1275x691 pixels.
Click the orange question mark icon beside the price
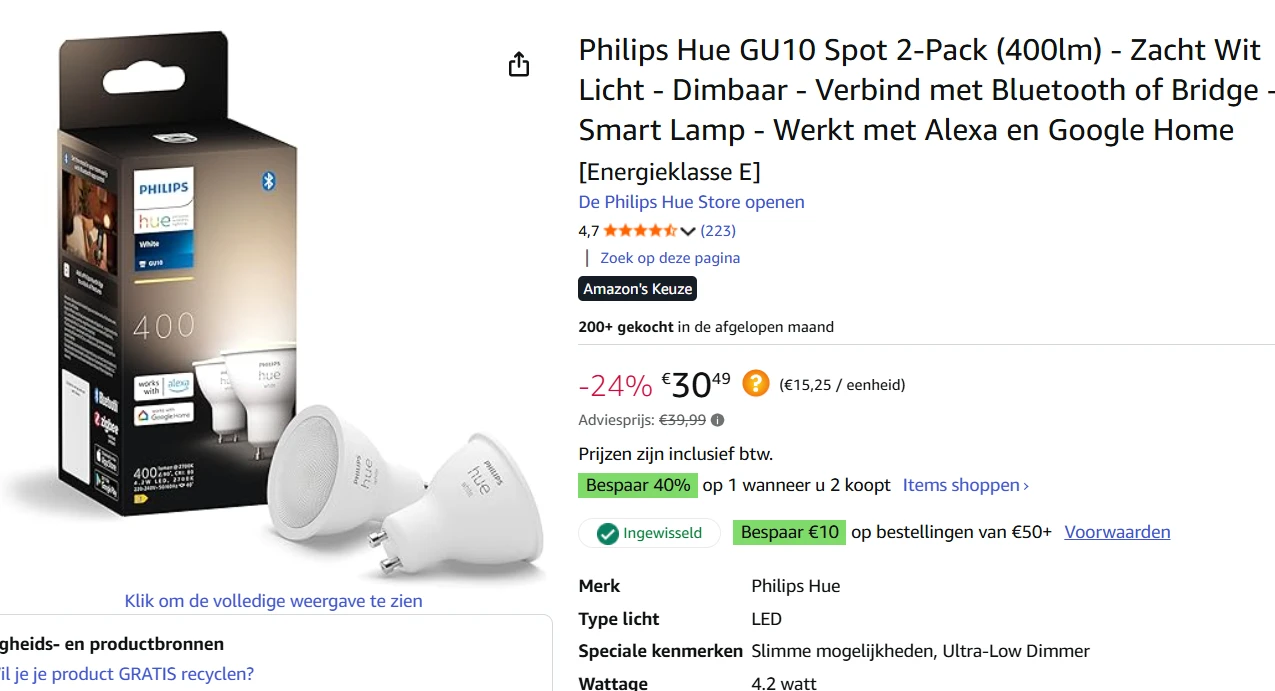[x=756, y=383]
